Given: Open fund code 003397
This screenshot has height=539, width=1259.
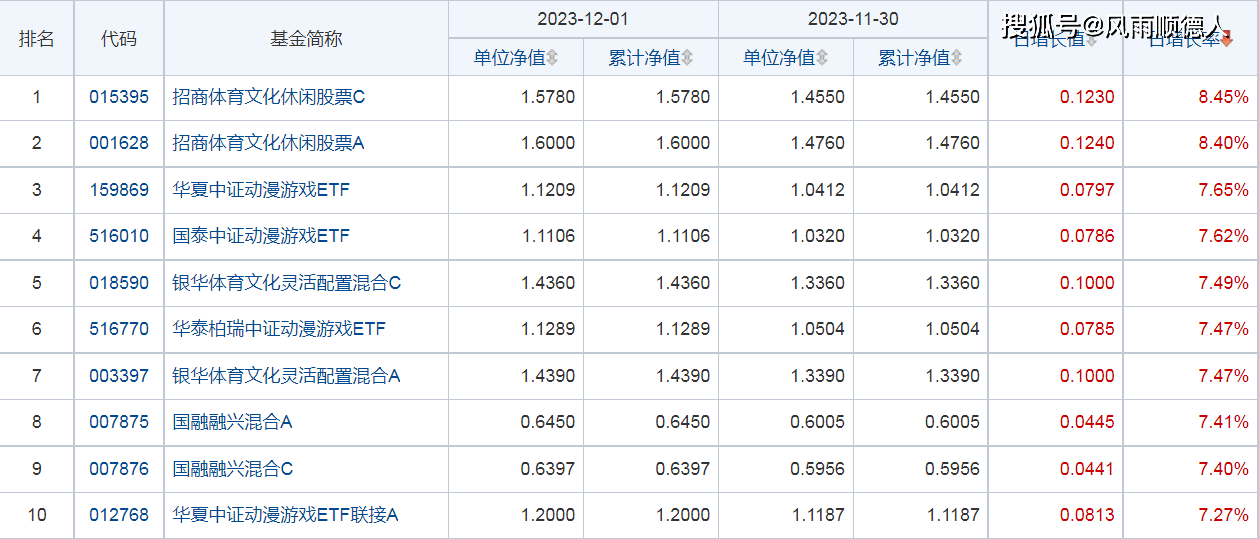Looking at the screenshot, I should (118, 376).
